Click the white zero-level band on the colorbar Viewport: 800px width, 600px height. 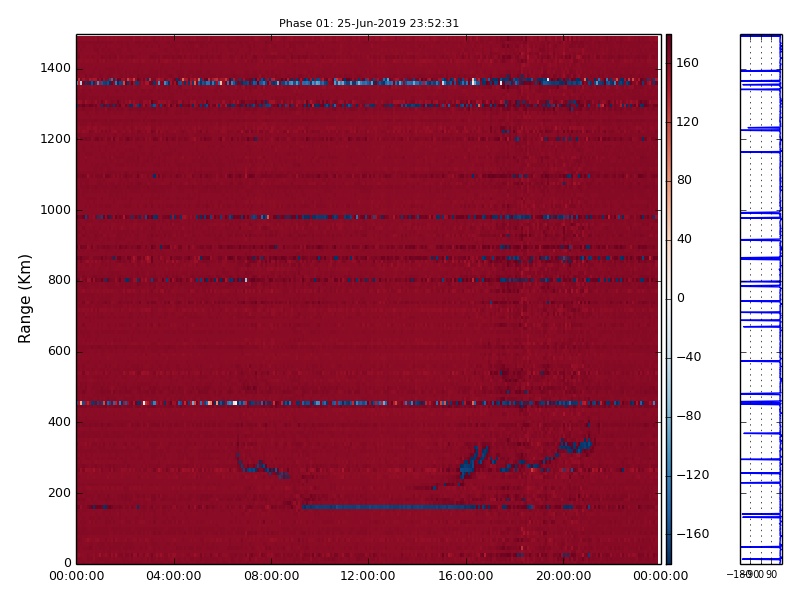point(668,299)
